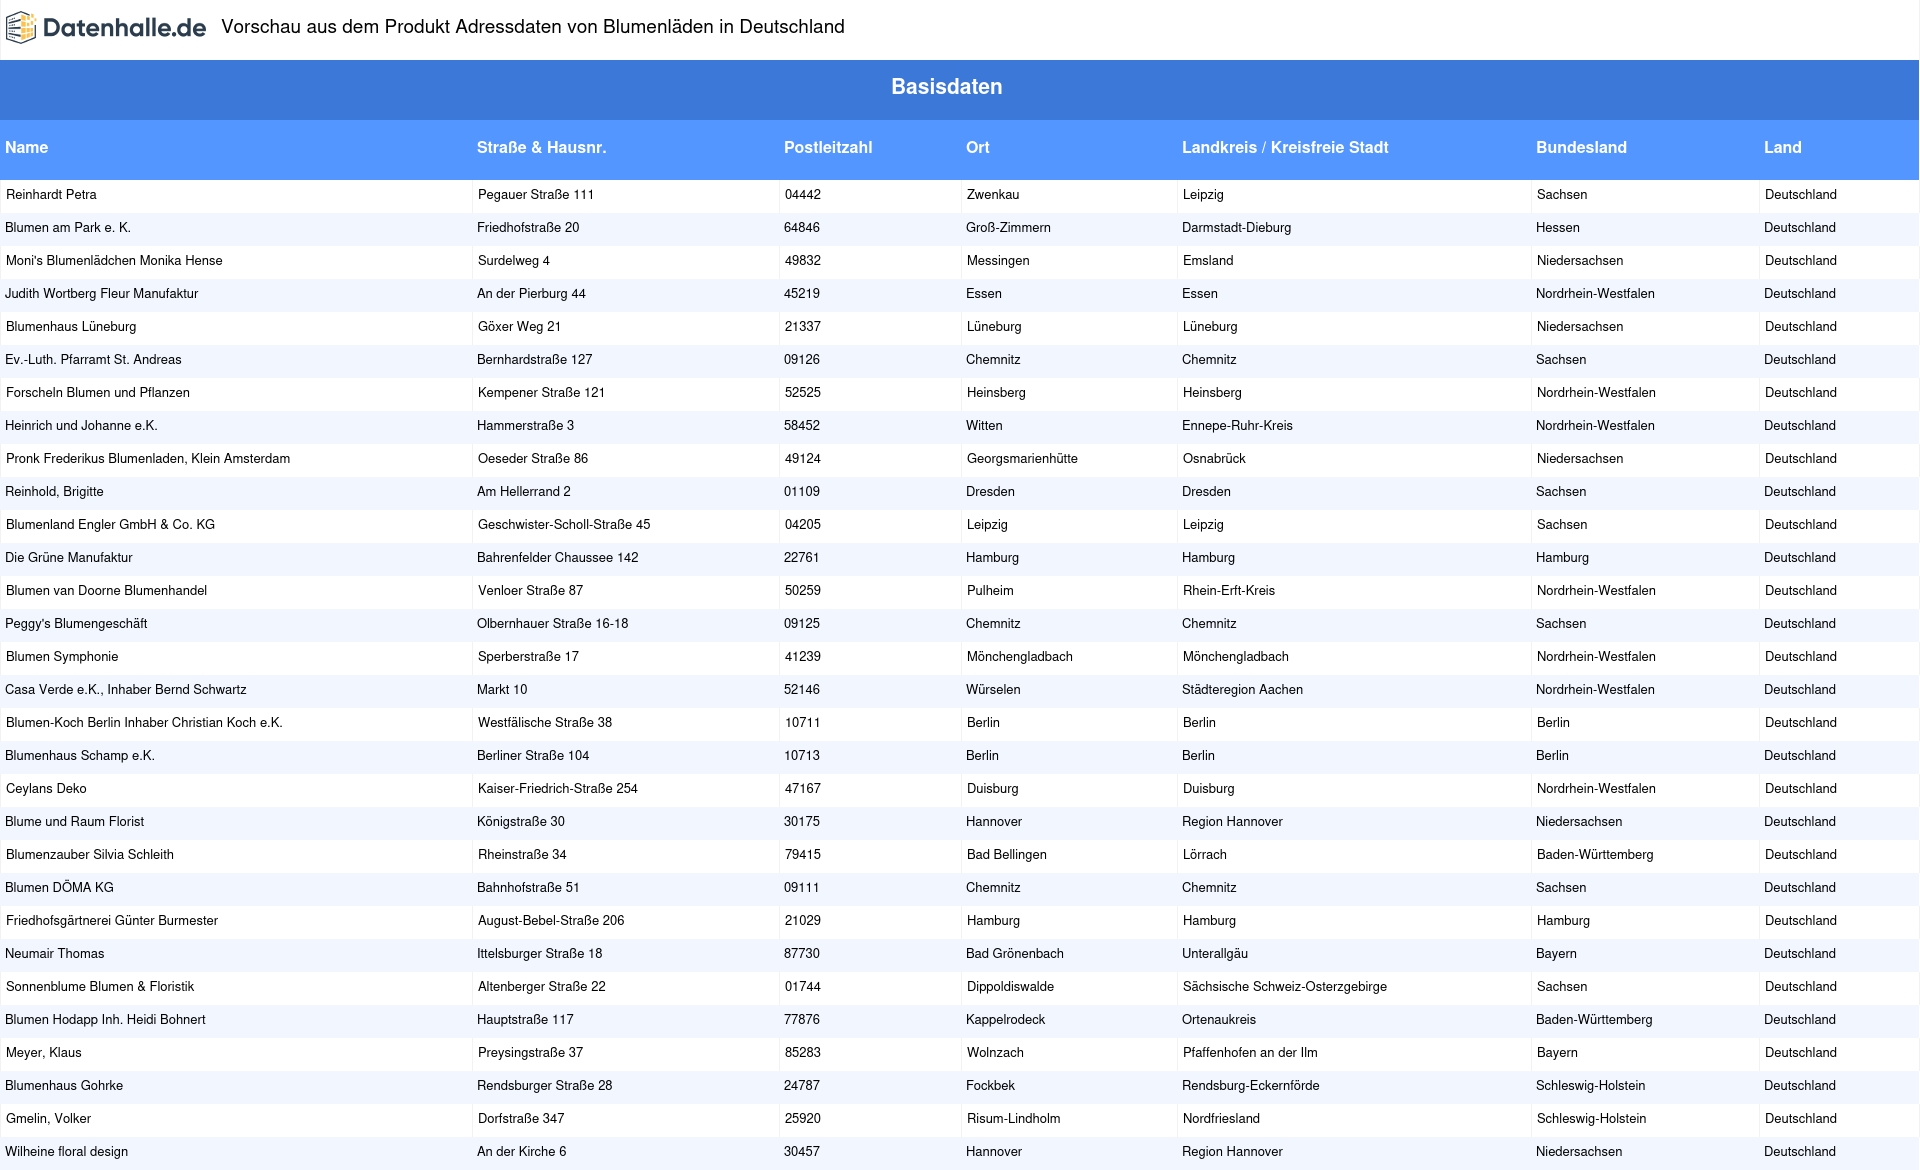Screen dimensions: 1920x1170
Task: Click address Geschwister-Scholl-Straße 45
Action: 564,525
